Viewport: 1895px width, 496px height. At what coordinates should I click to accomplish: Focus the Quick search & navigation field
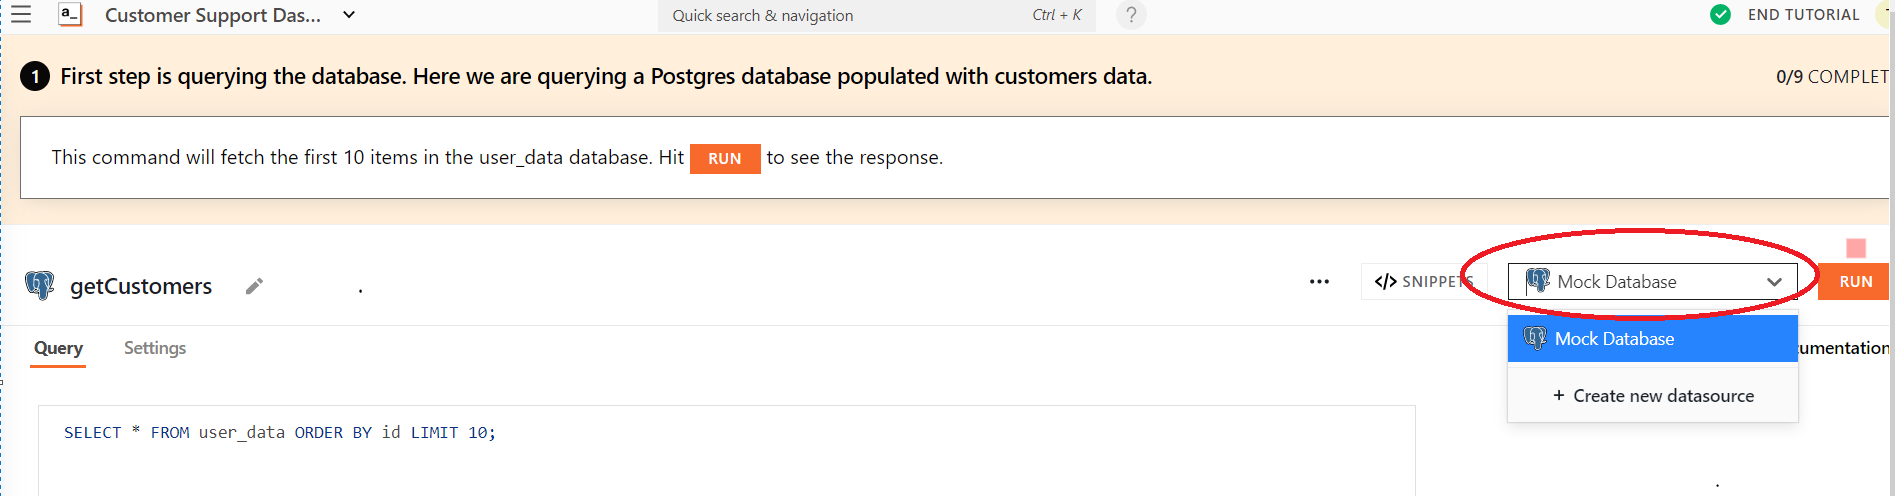pos(850,15)
